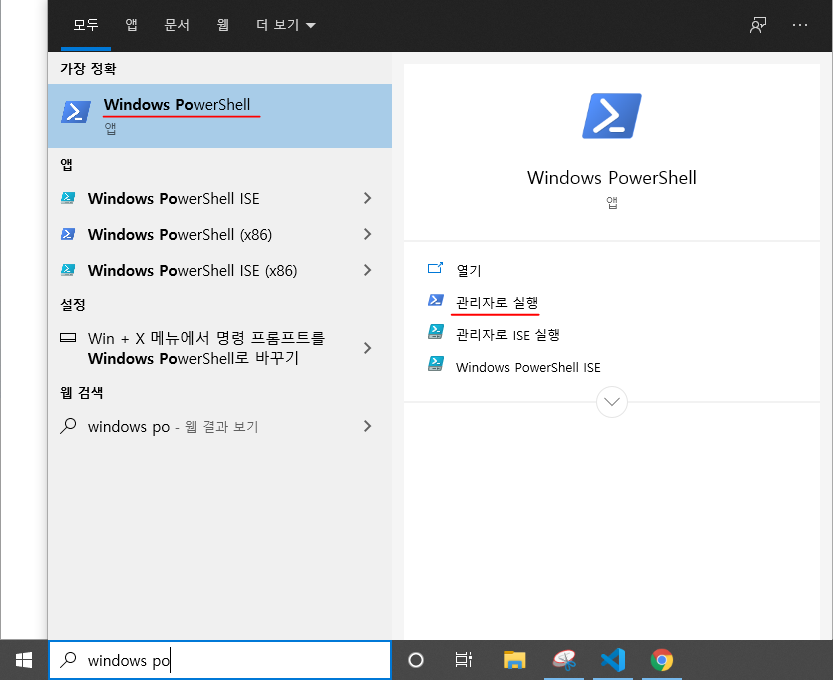Switch to the 앱 filter tab

131,25
